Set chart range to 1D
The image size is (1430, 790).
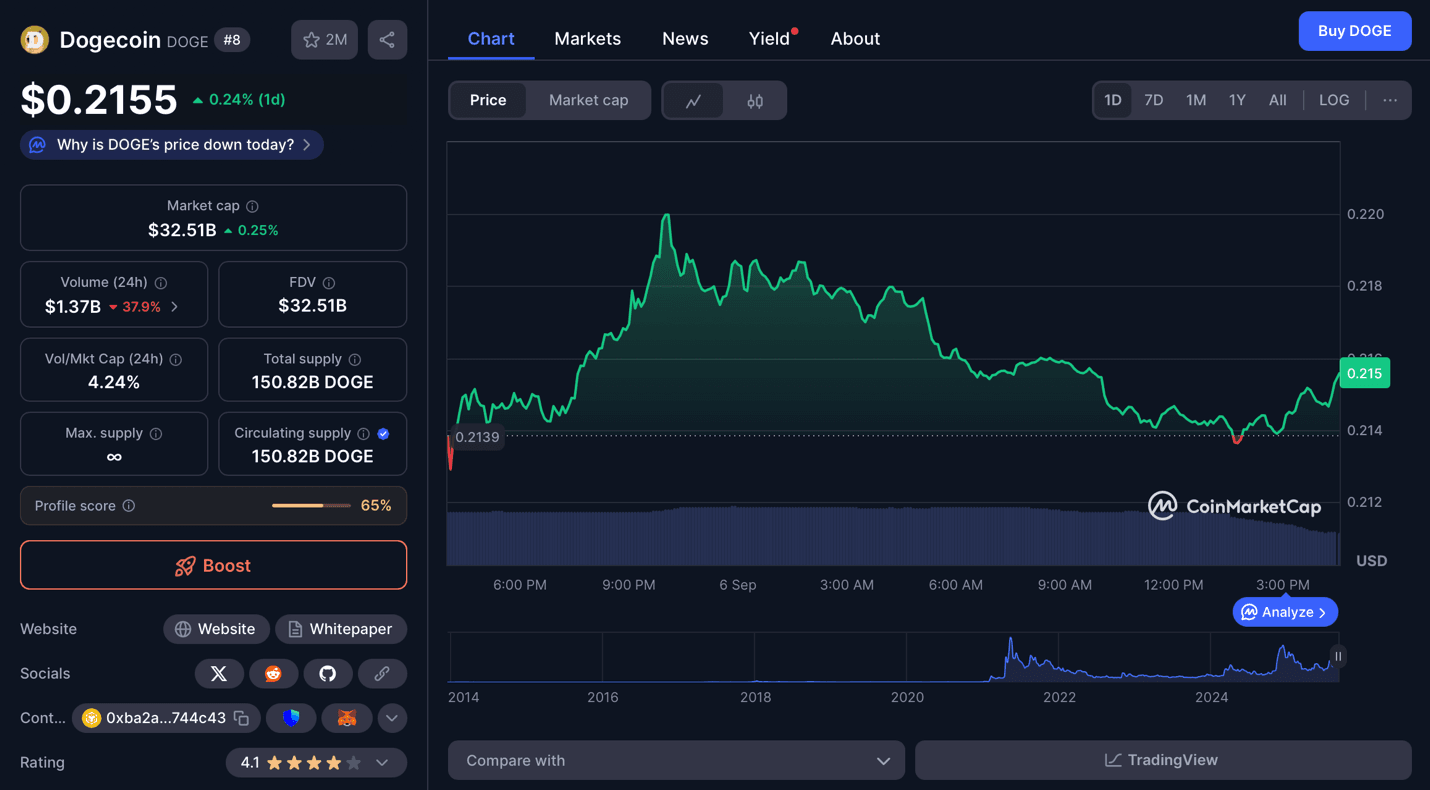[x=1113, y=100]
